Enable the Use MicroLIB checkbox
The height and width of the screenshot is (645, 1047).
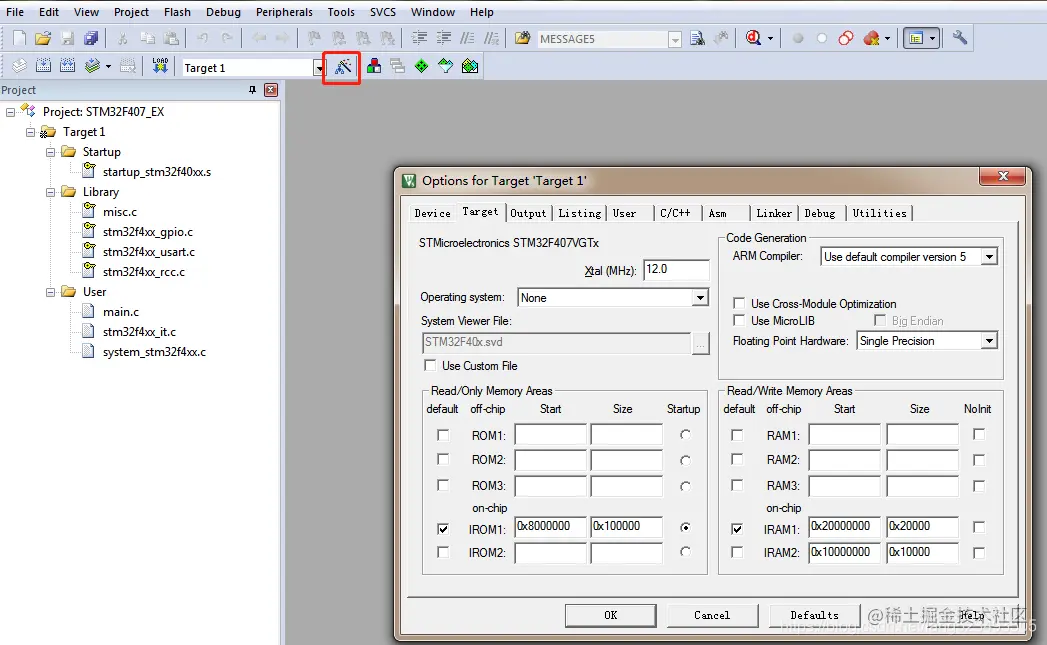click(x=739, y=320)
